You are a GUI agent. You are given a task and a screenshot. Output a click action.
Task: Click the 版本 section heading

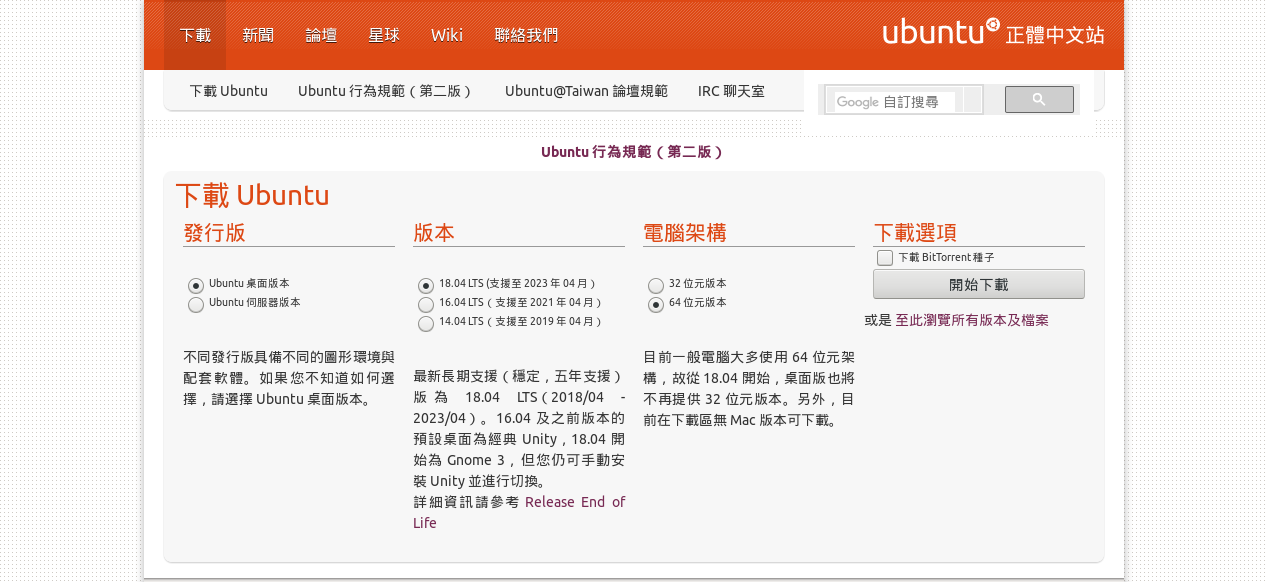[x=434, y=233]
